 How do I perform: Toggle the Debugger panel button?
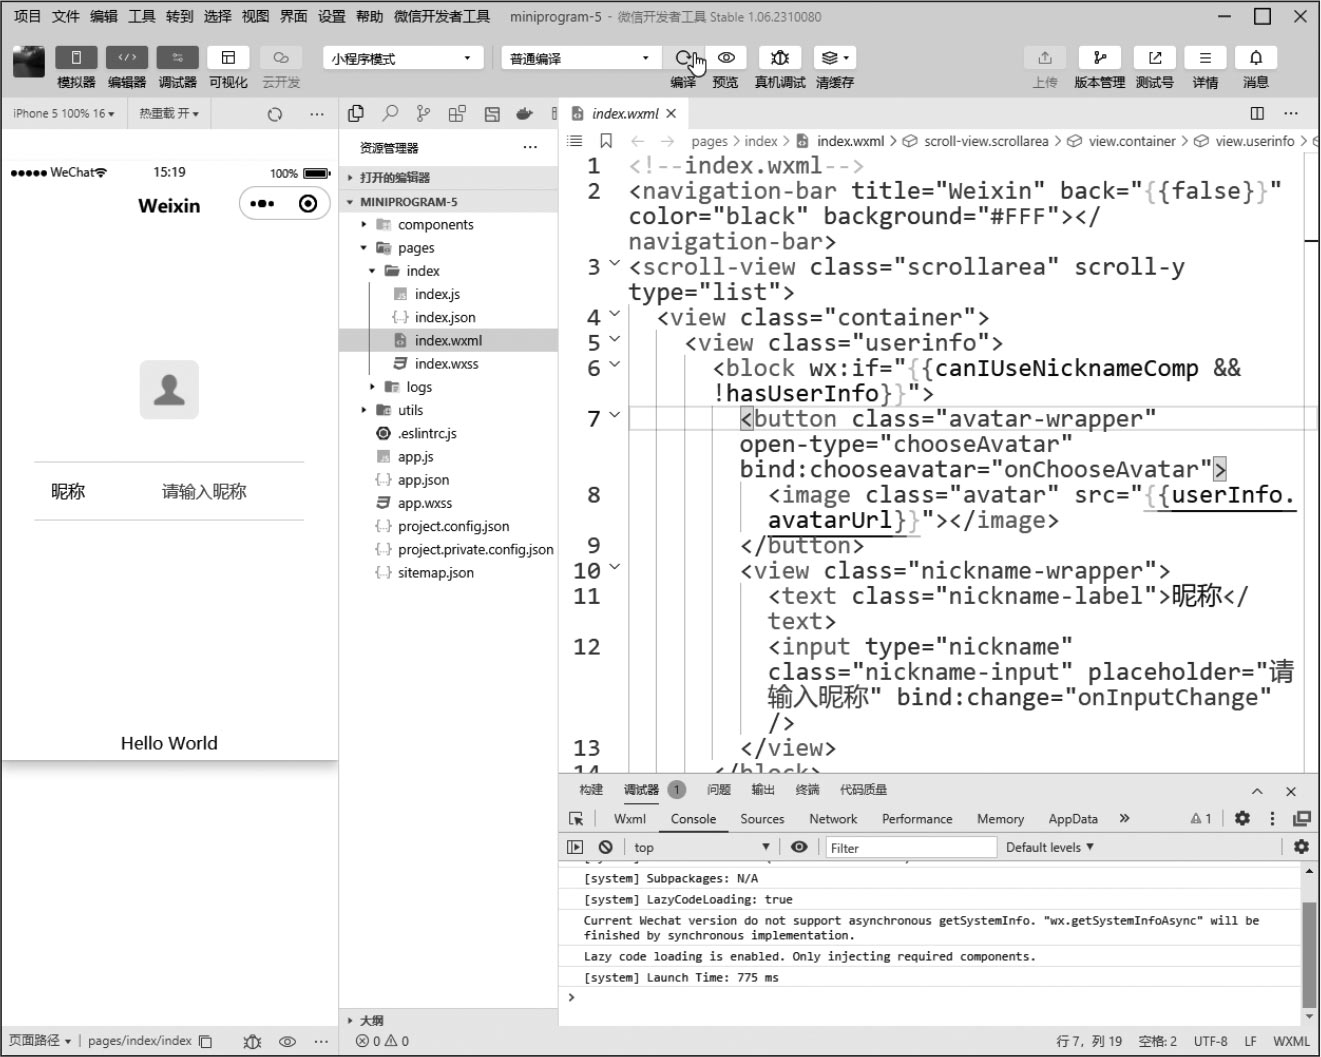(177, 58)
